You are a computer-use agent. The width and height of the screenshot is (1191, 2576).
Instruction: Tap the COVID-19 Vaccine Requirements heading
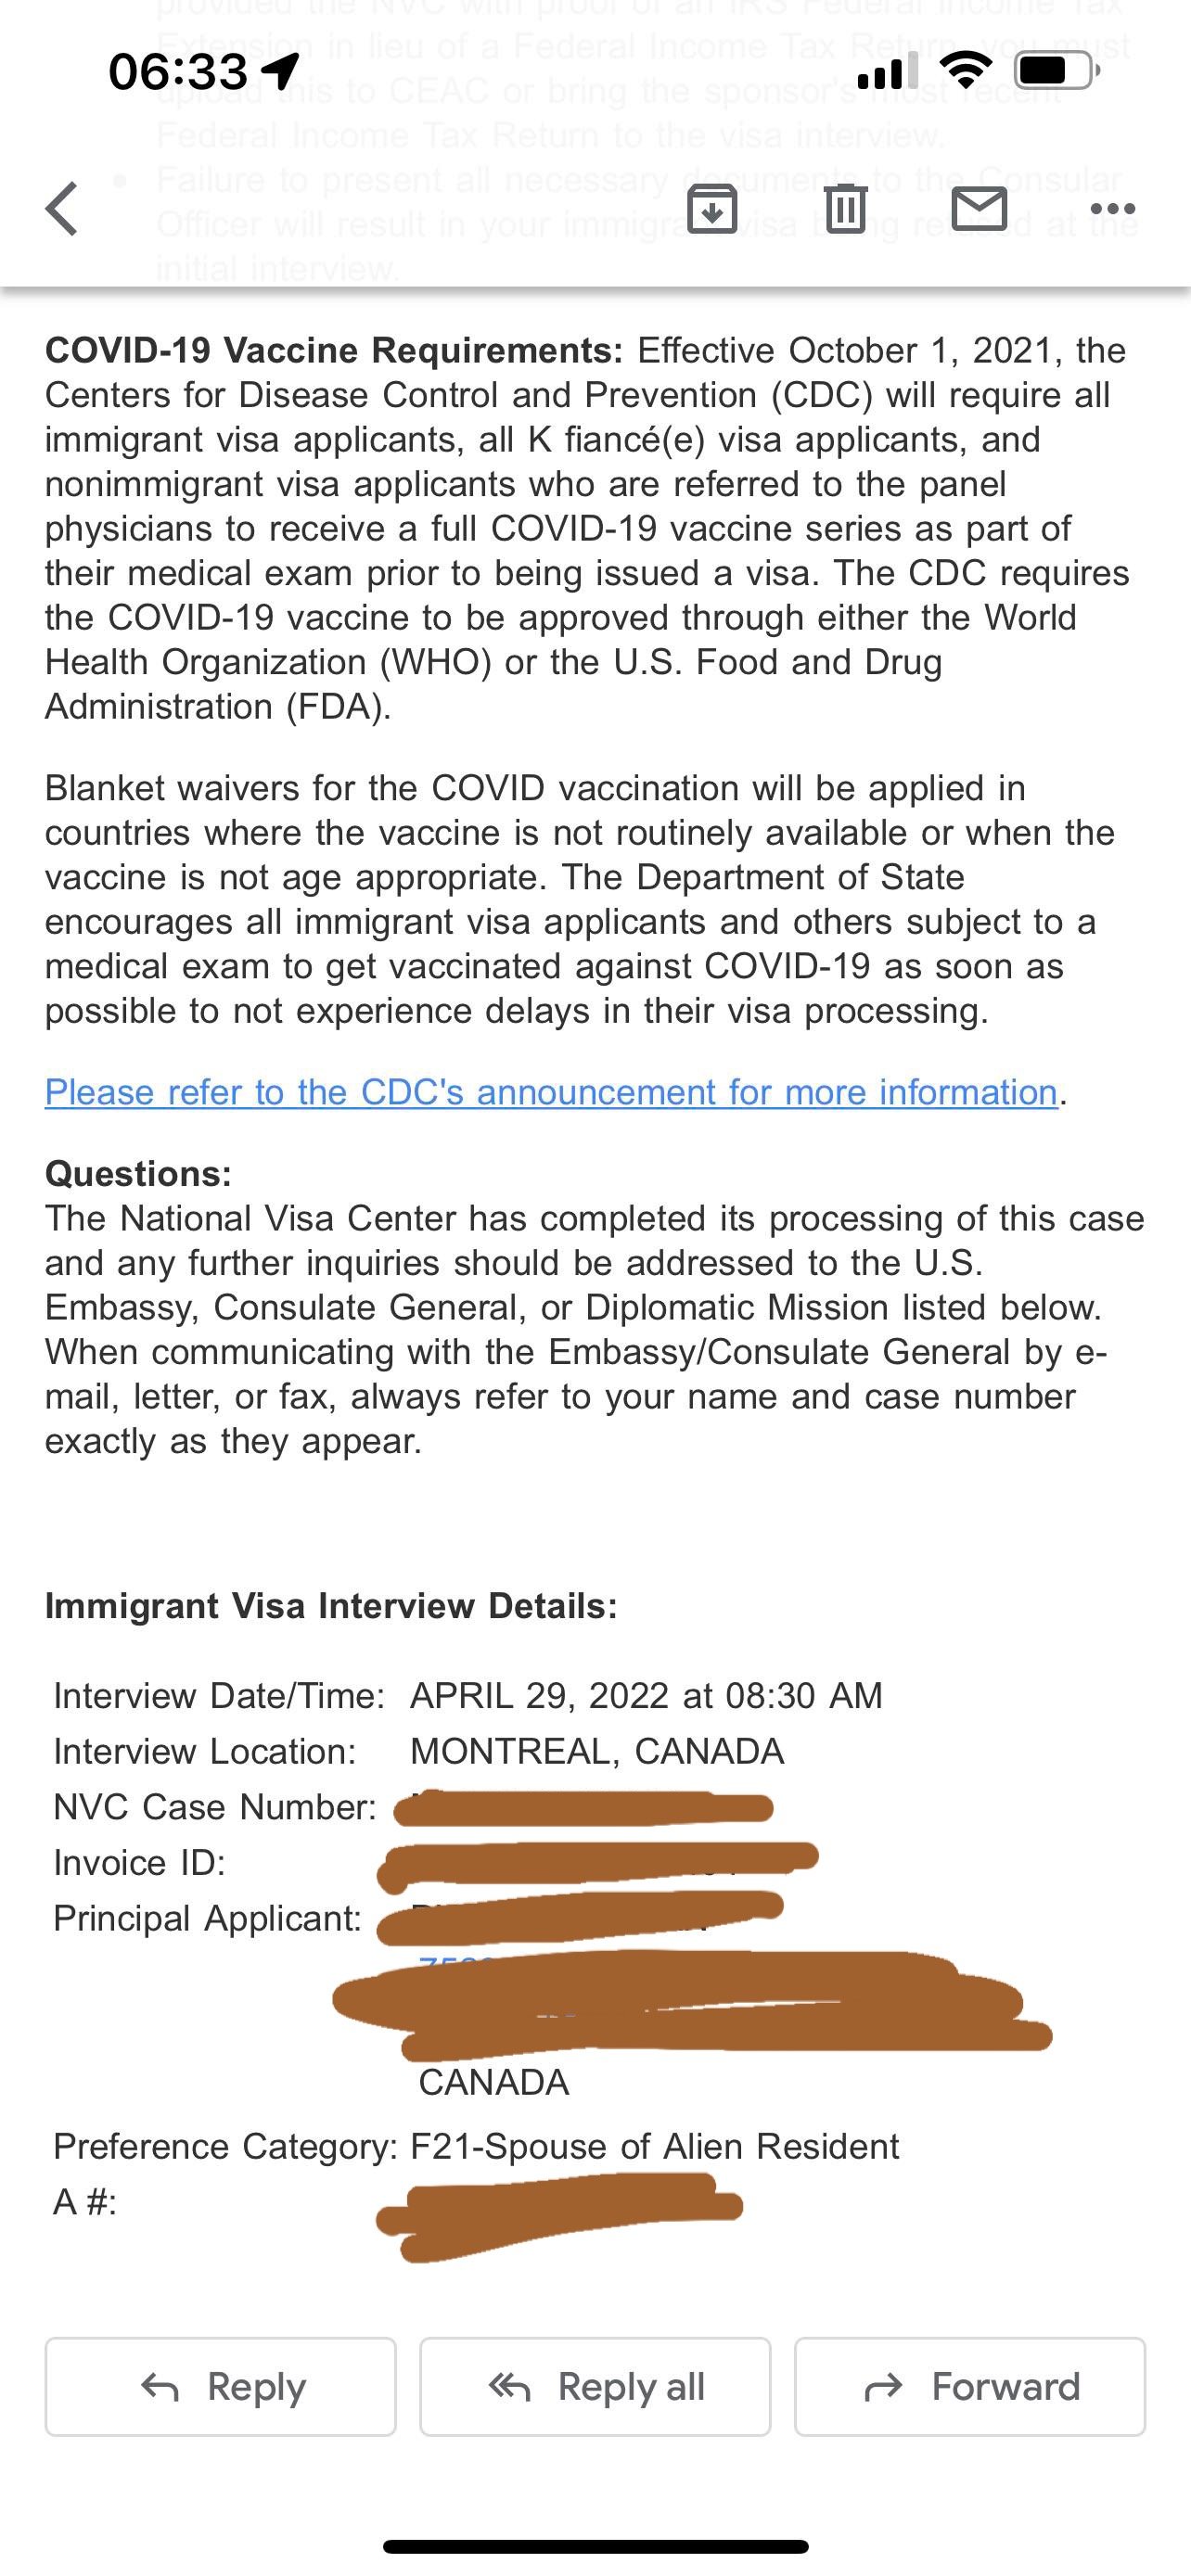(334, 350)
